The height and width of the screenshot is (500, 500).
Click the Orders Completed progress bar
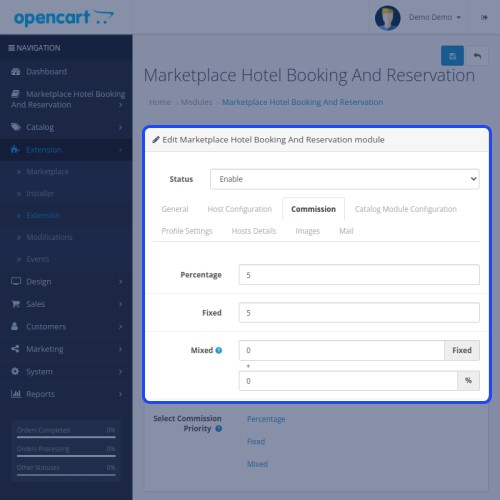66,437
